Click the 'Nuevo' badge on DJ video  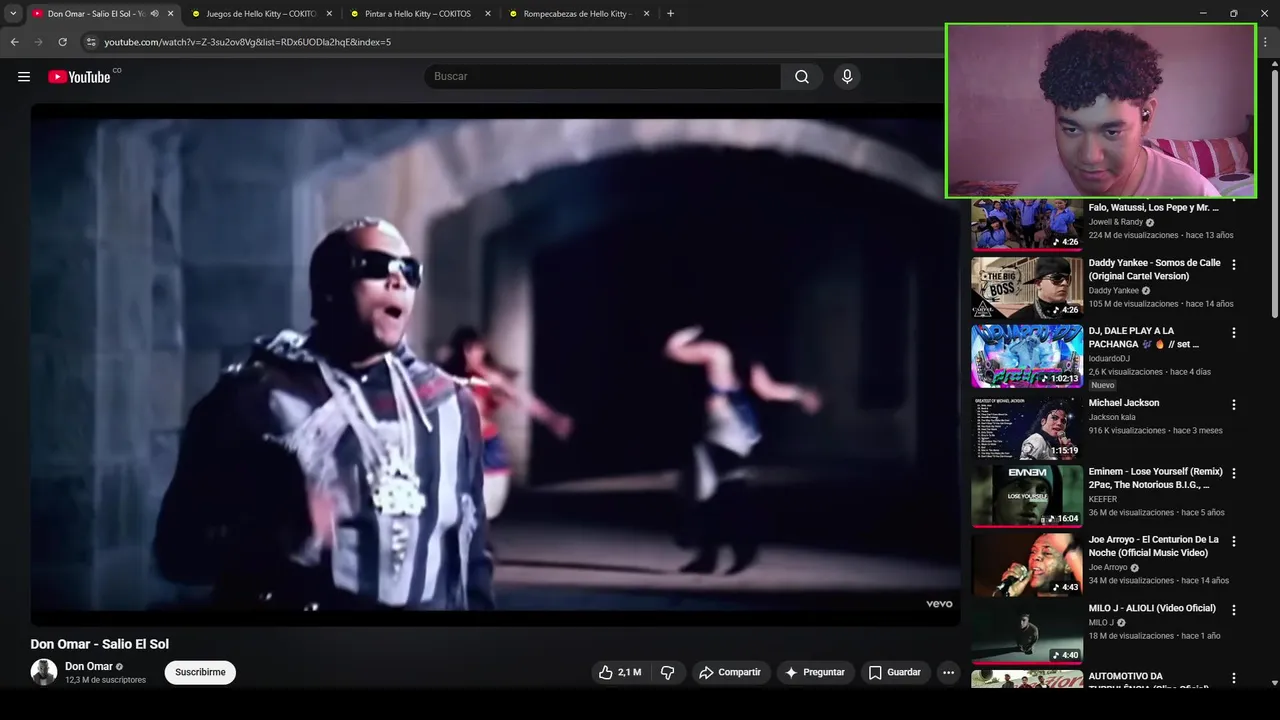click(x=1102, y=385)
